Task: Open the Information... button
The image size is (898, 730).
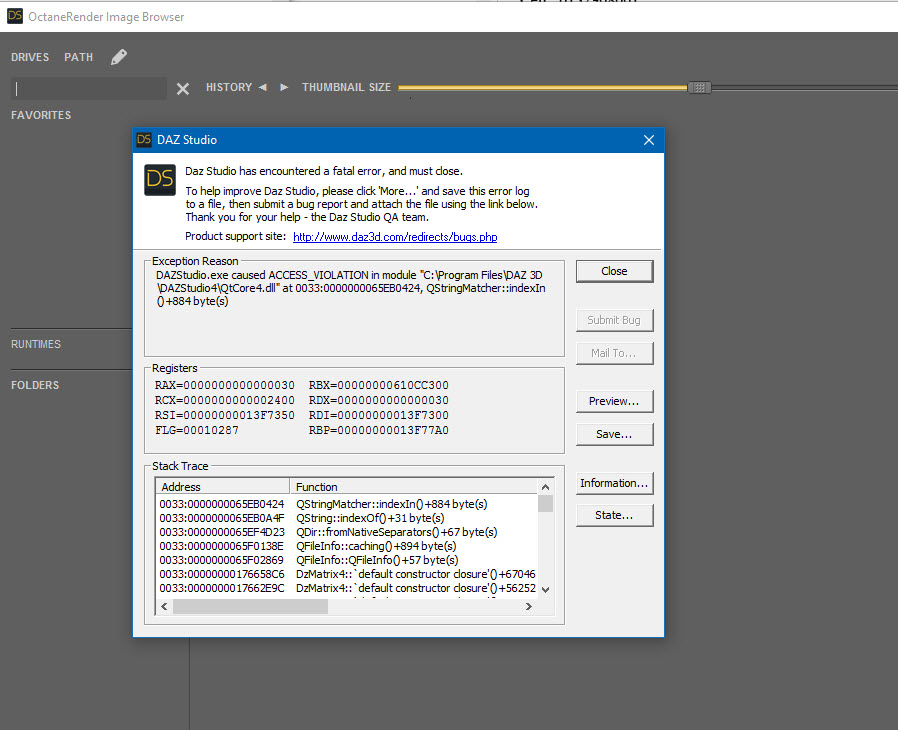Action: (x=615, y=483)
